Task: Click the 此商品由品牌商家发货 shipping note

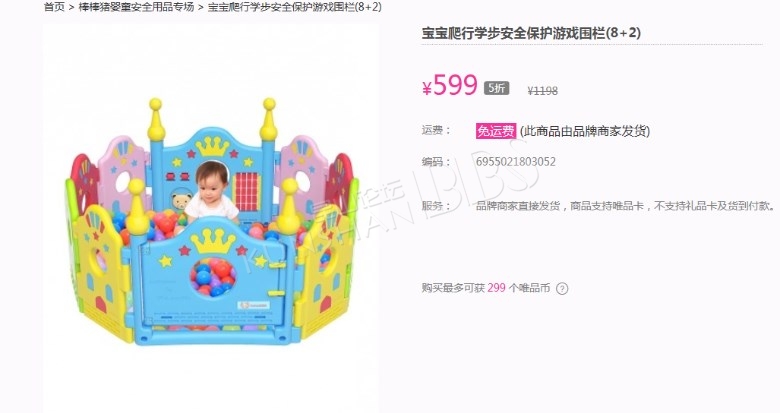Action: [x=585, y=131]
